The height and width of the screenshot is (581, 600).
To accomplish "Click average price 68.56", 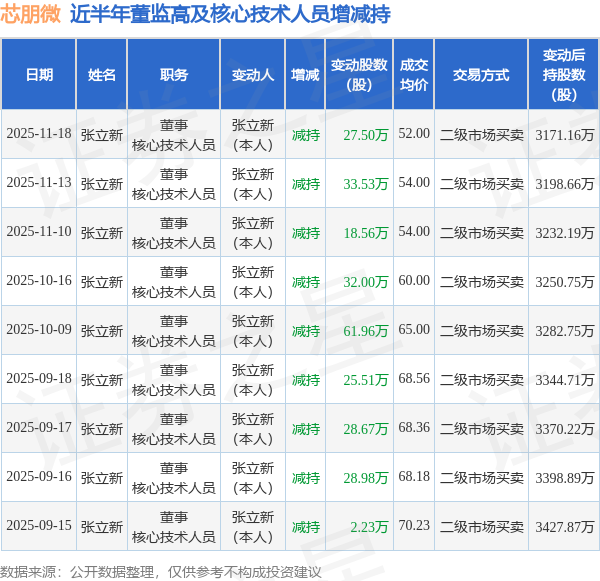I will tap(414, 379).
